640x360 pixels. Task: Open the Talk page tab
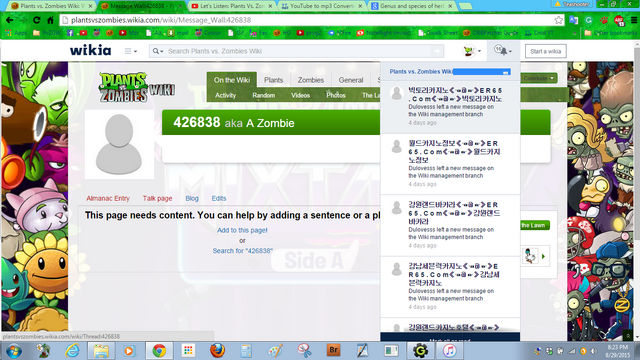[x=158, y=198]
